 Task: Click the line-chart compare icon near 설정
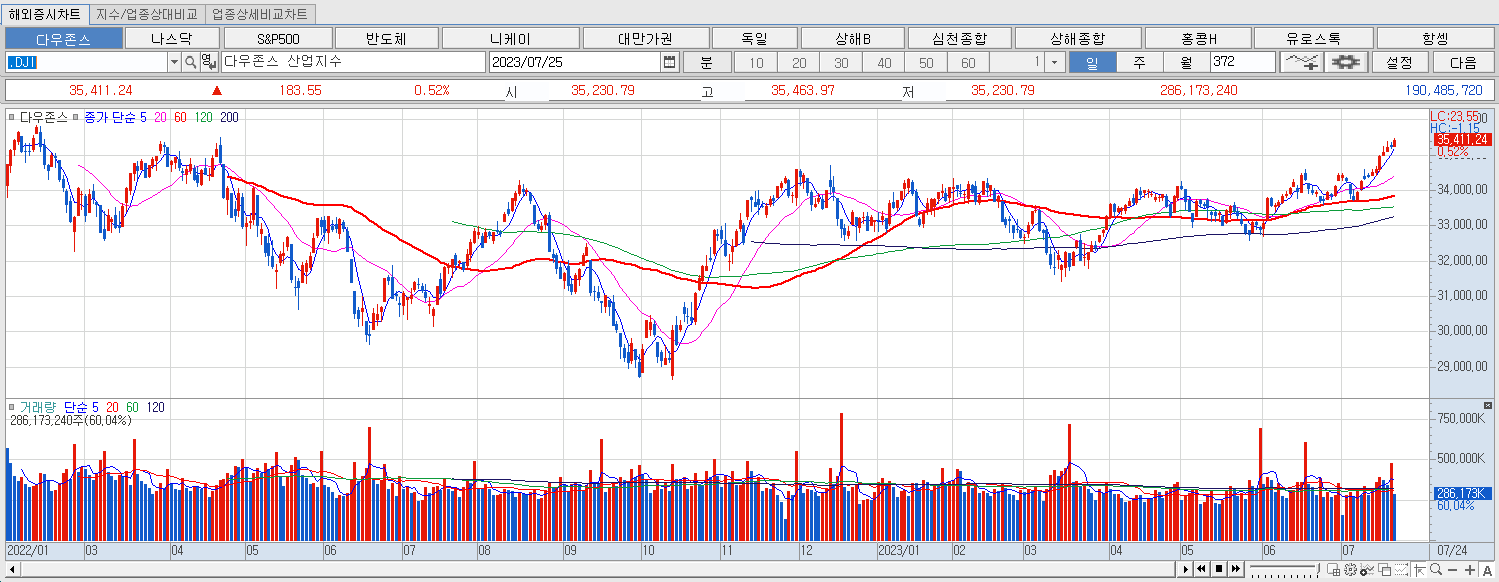(1302, 62)
